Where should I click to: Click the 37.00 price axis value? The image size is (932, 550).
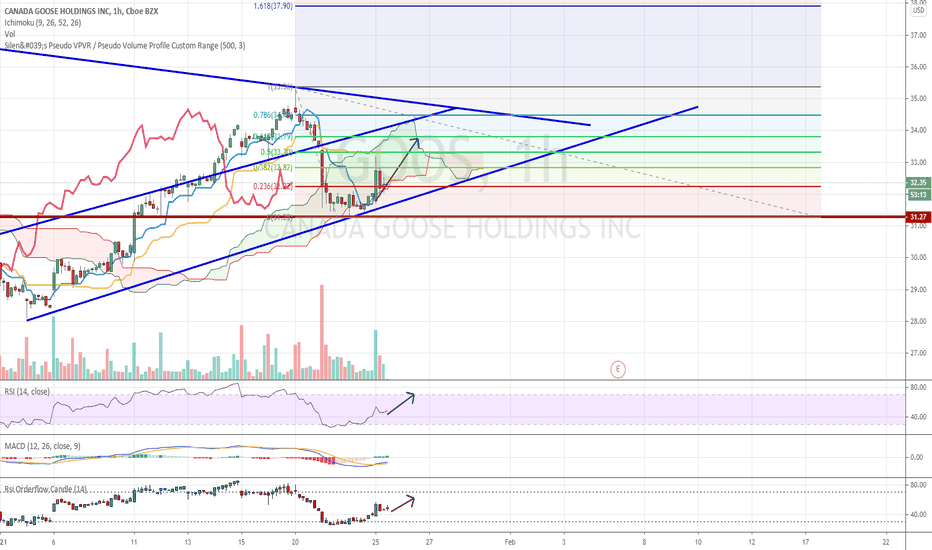click(918, 36)
